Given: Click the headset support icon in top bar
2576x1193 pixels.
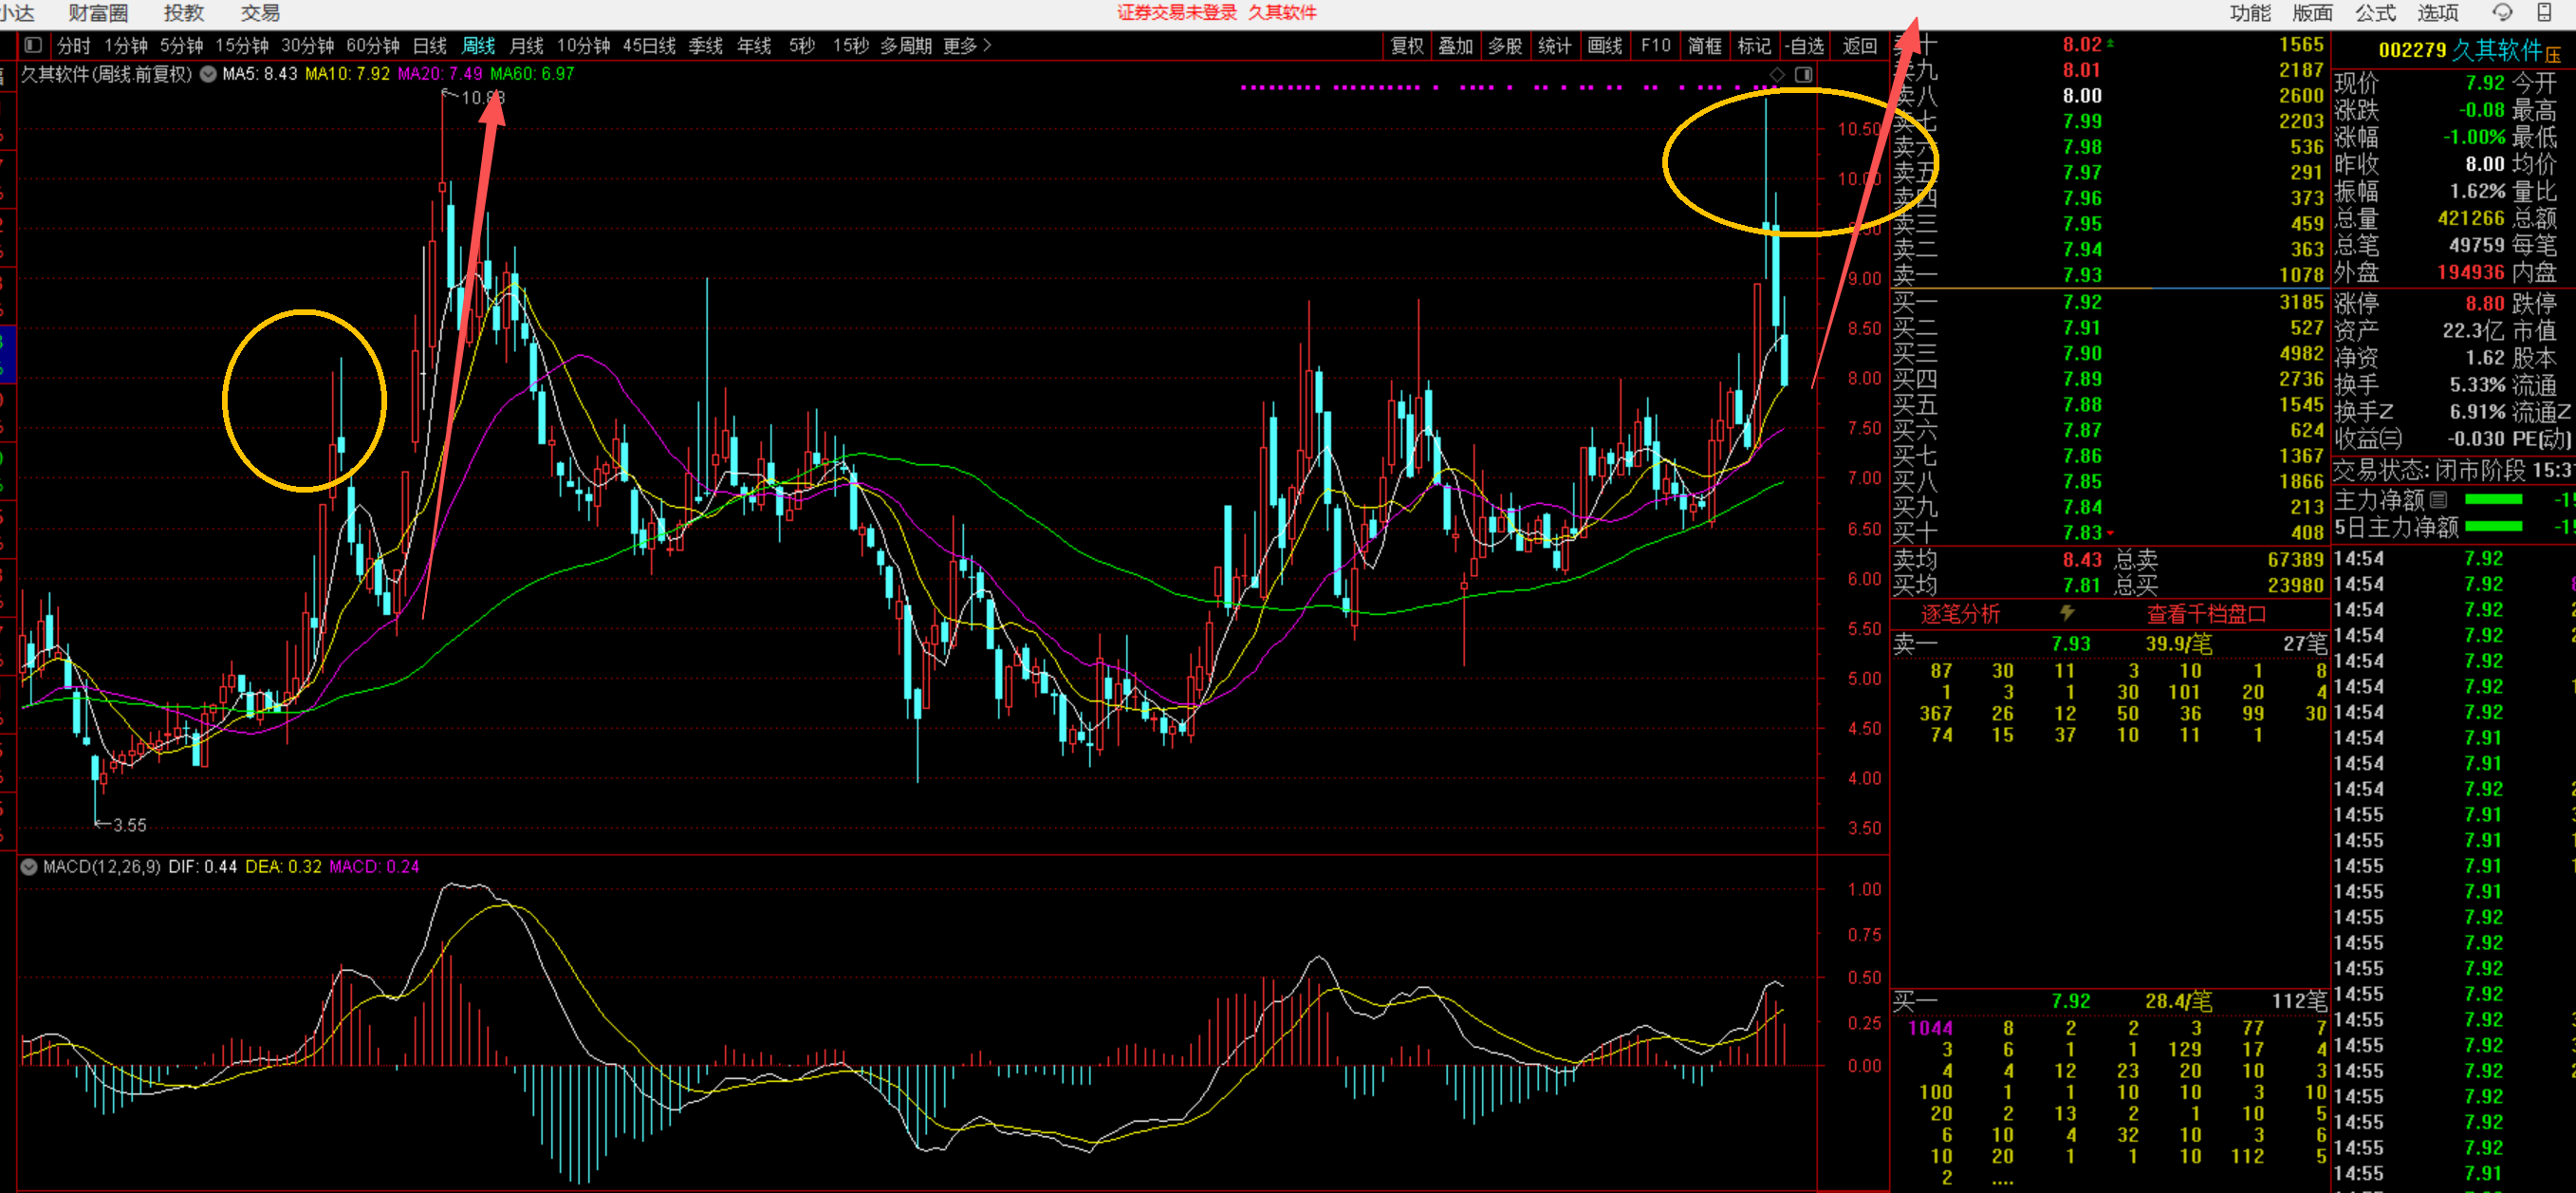Looking at the screenshot, I should click(x=2502, y=13).
